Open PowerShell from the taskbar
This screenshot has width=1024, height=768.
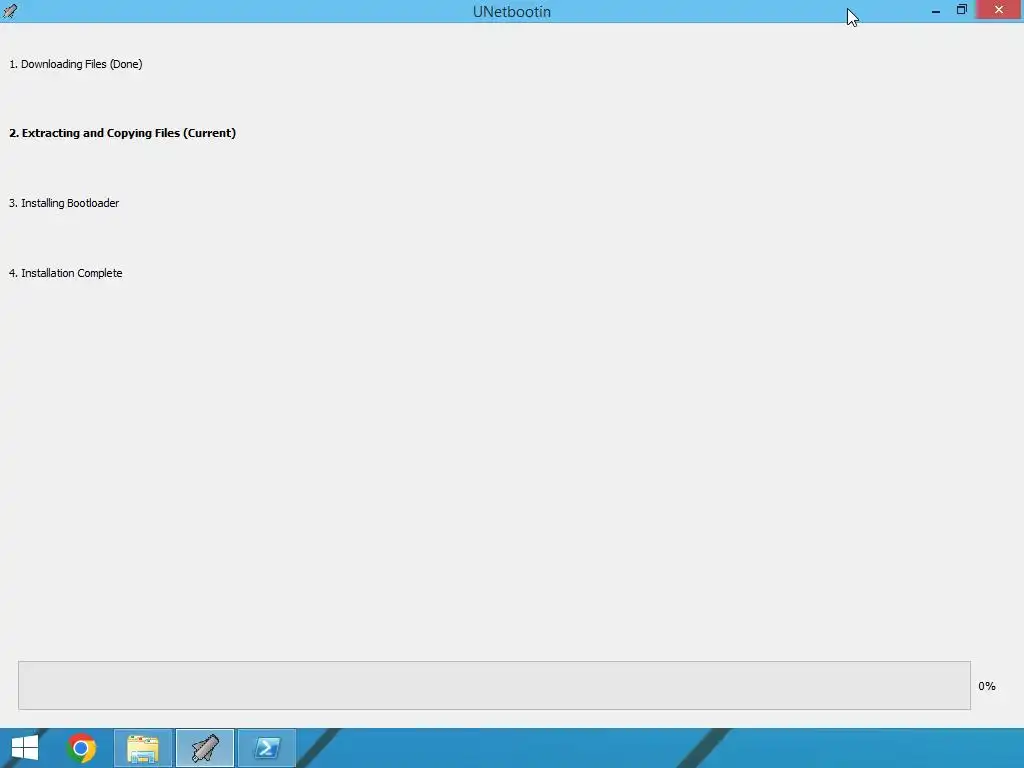tap(267, 748)
